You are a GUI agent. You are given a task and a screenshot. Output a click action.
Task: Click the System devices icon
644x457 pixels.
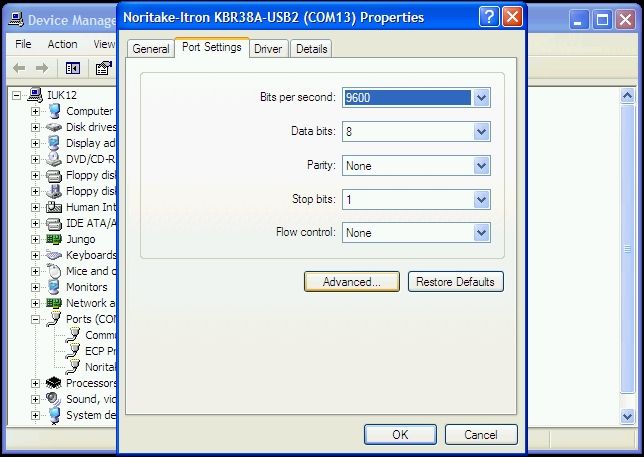(54, 415)
